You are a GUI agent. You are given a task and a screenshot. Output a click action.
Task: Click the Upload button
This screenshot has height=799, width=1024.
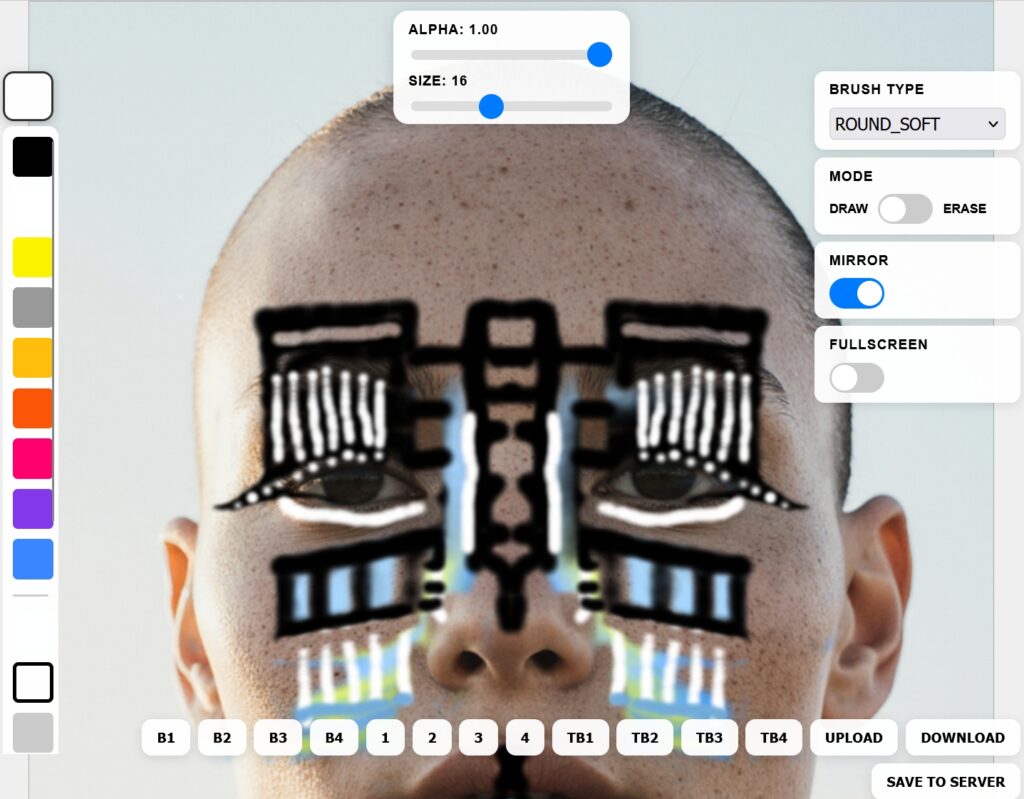pos(853,738)
